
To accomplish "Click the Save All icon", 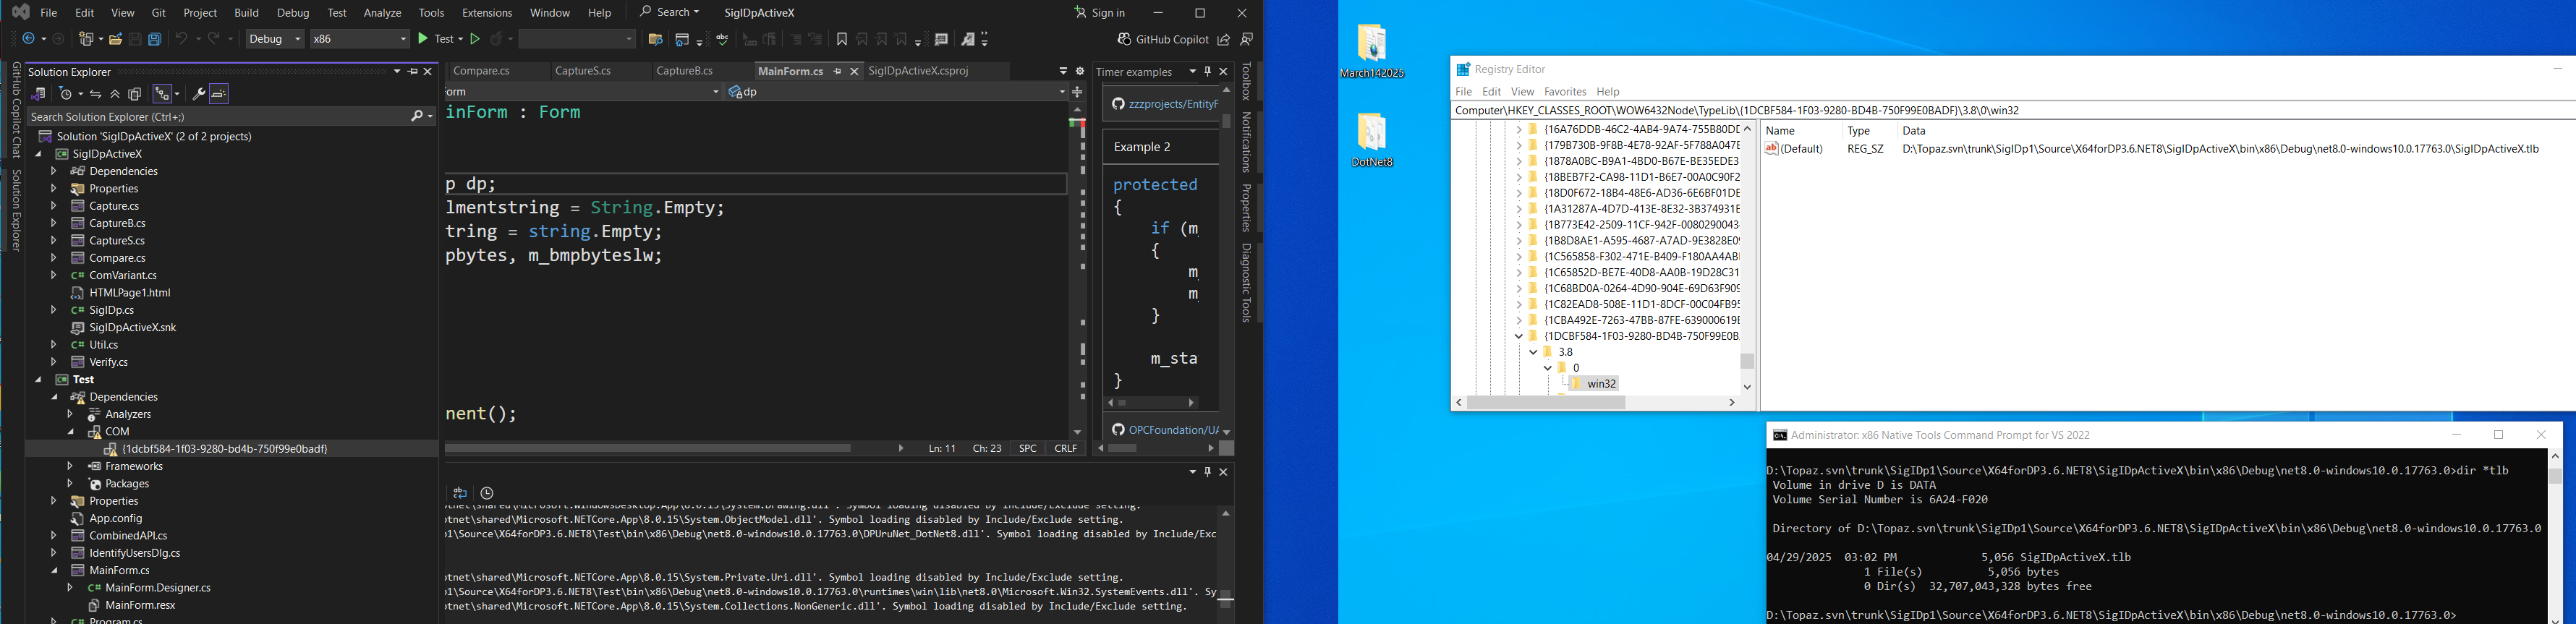I will (155, 39).
